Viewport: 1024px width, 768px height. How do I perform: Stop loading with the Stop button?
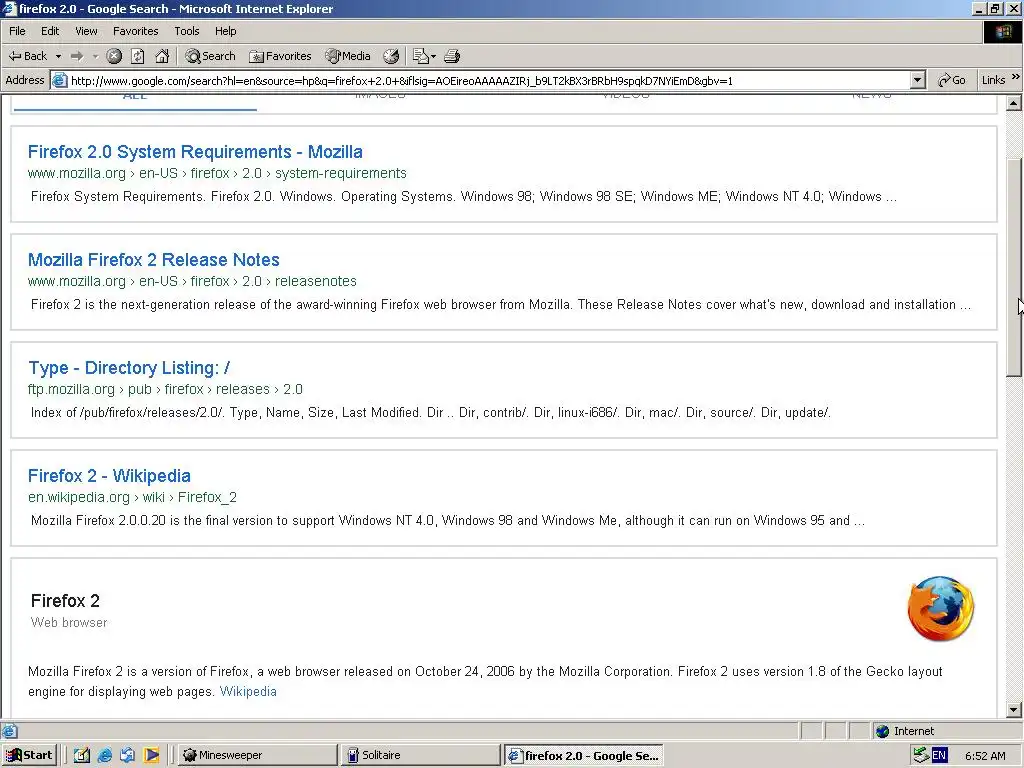tap(114, 57)
